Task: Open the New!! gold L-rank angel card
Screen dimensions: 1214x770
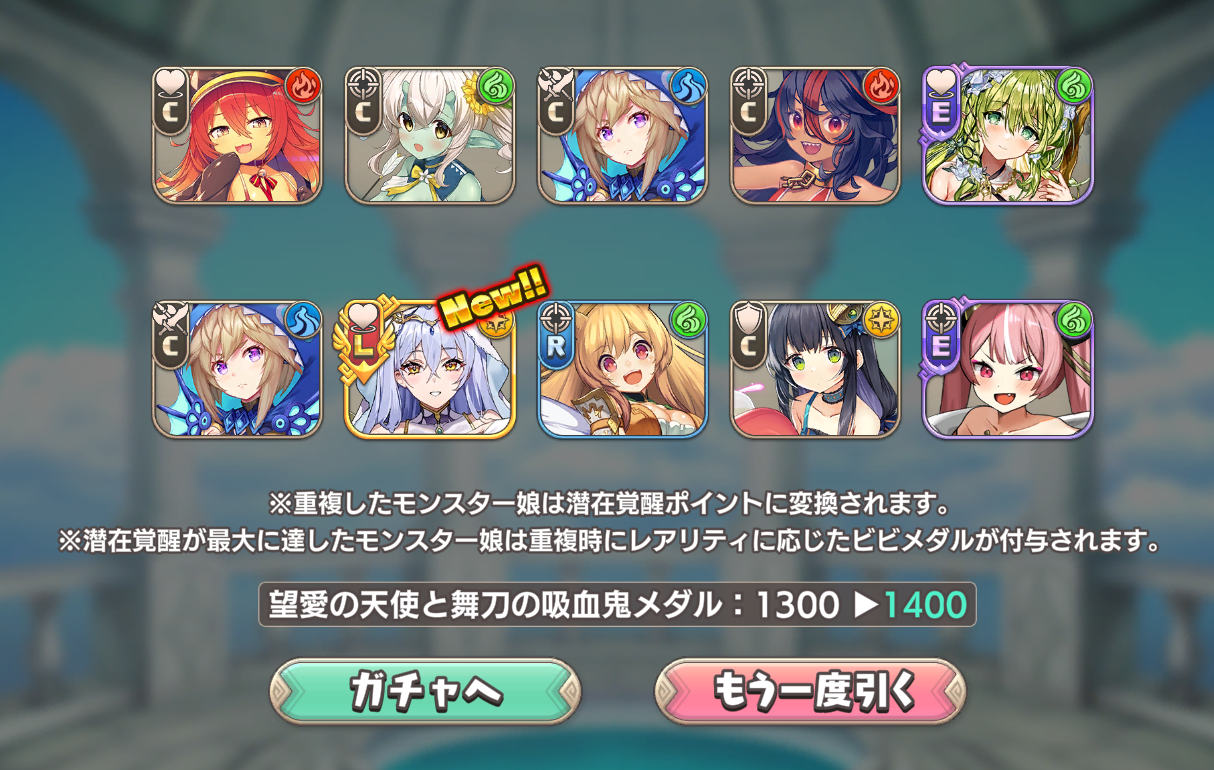Action: pos(430,369)
